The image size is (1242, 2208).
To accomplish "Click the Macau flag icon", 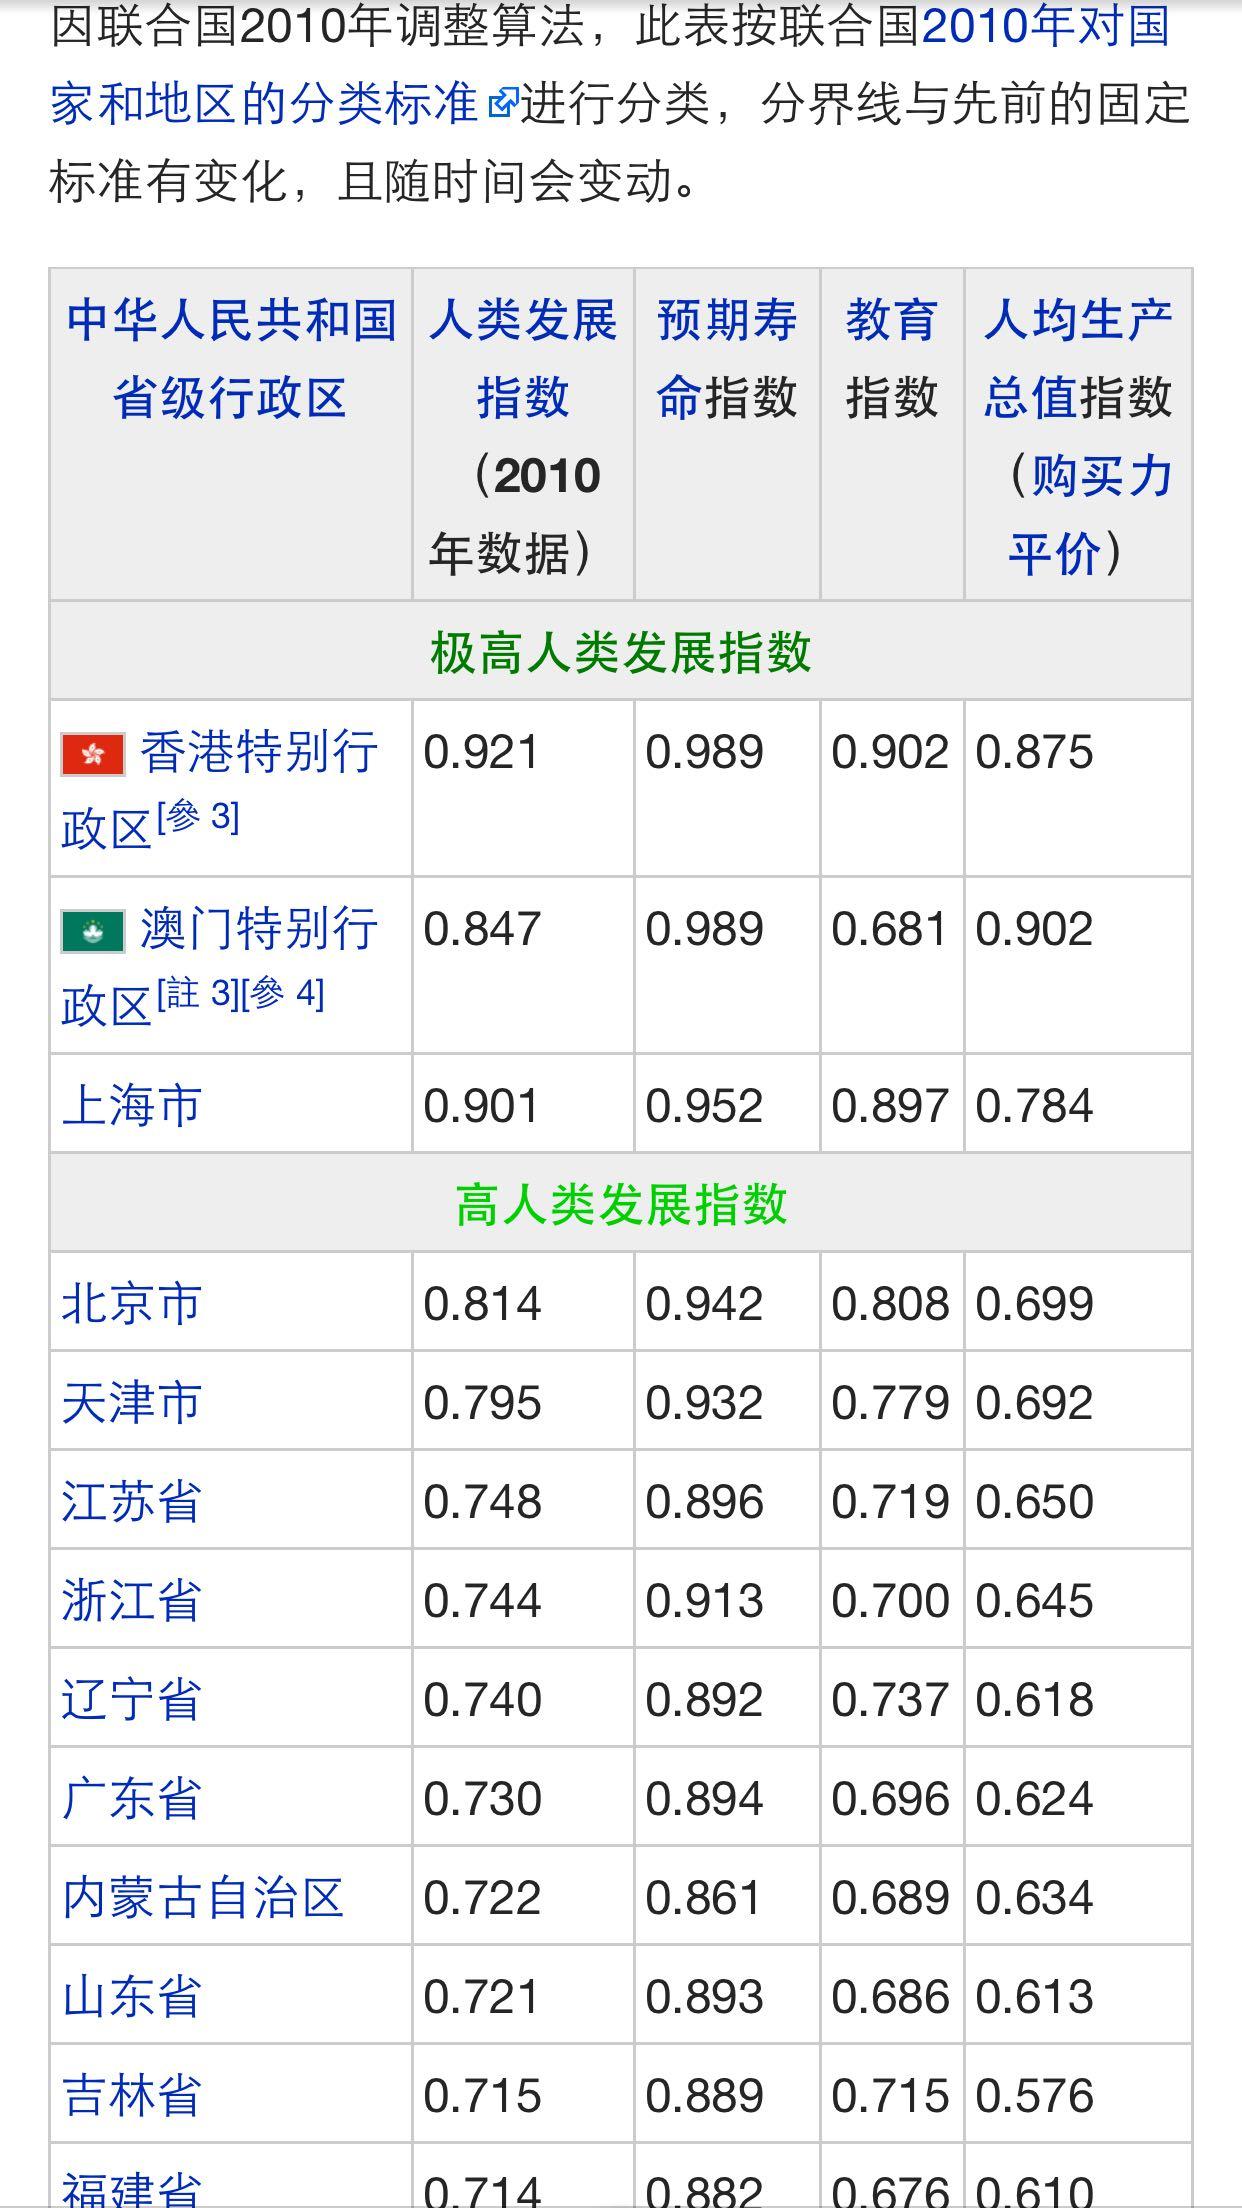I will [x=93, y=930].
